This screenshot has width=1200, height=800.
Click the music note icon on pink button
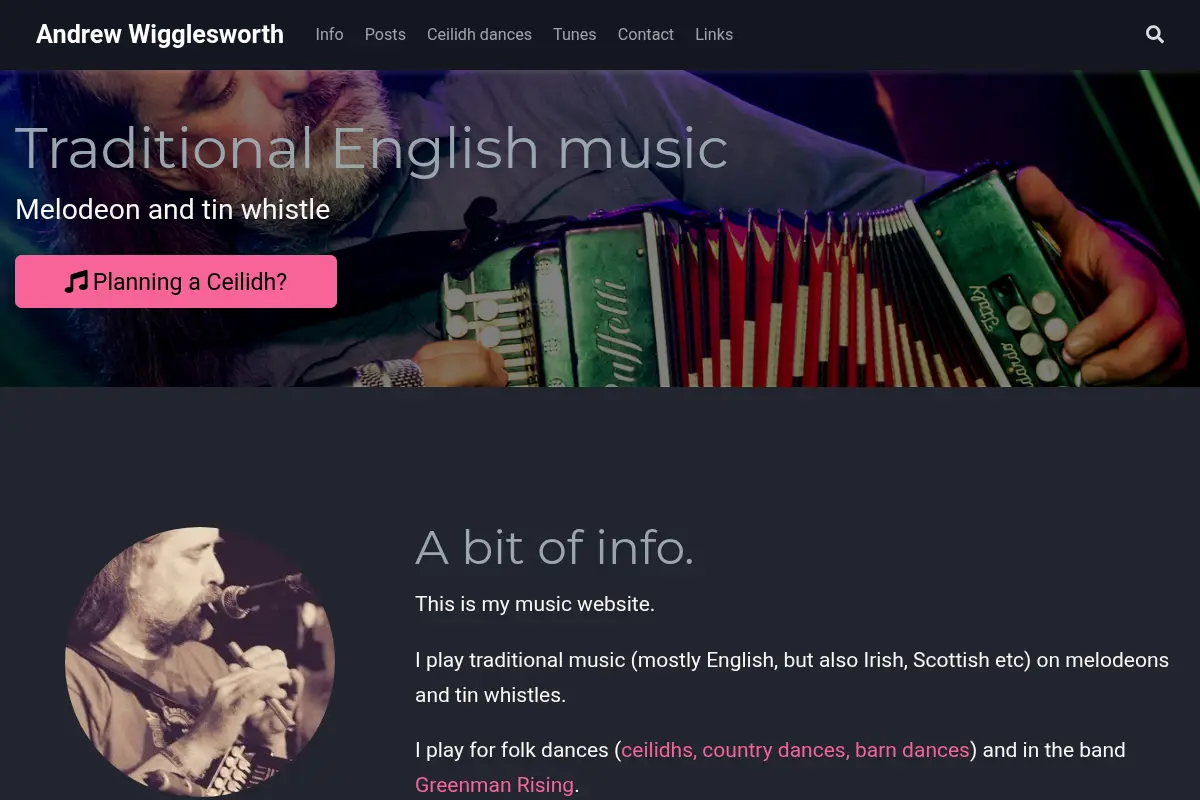76,282
